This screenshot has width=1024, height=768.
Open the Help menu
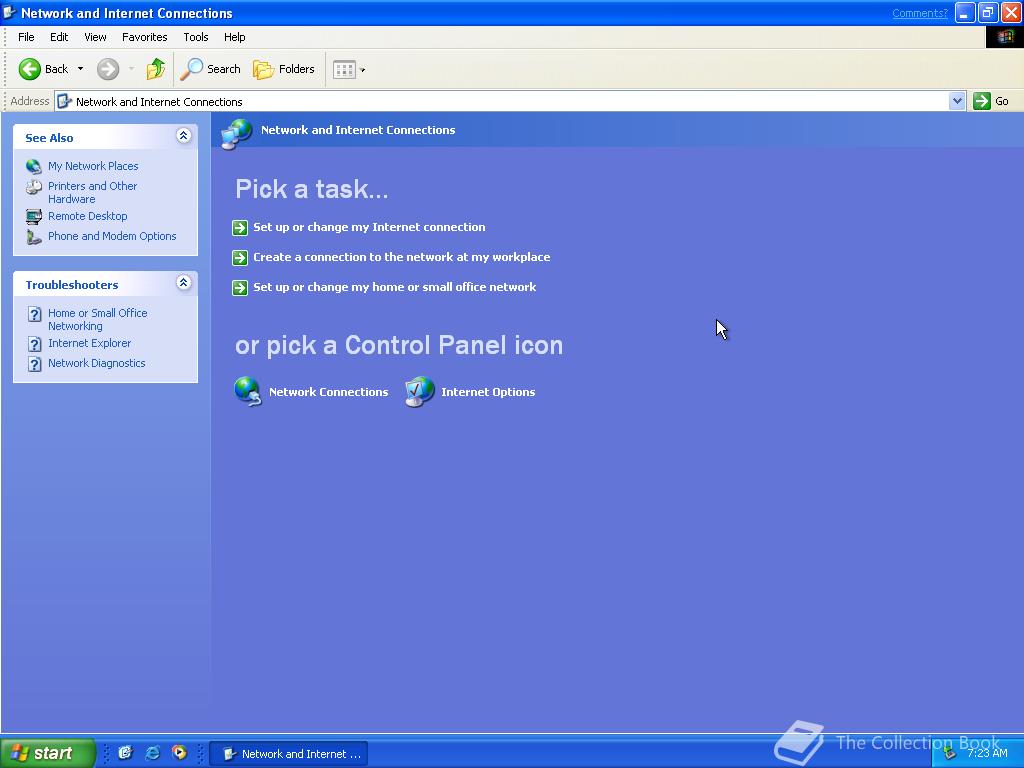(x=234, y=37)
